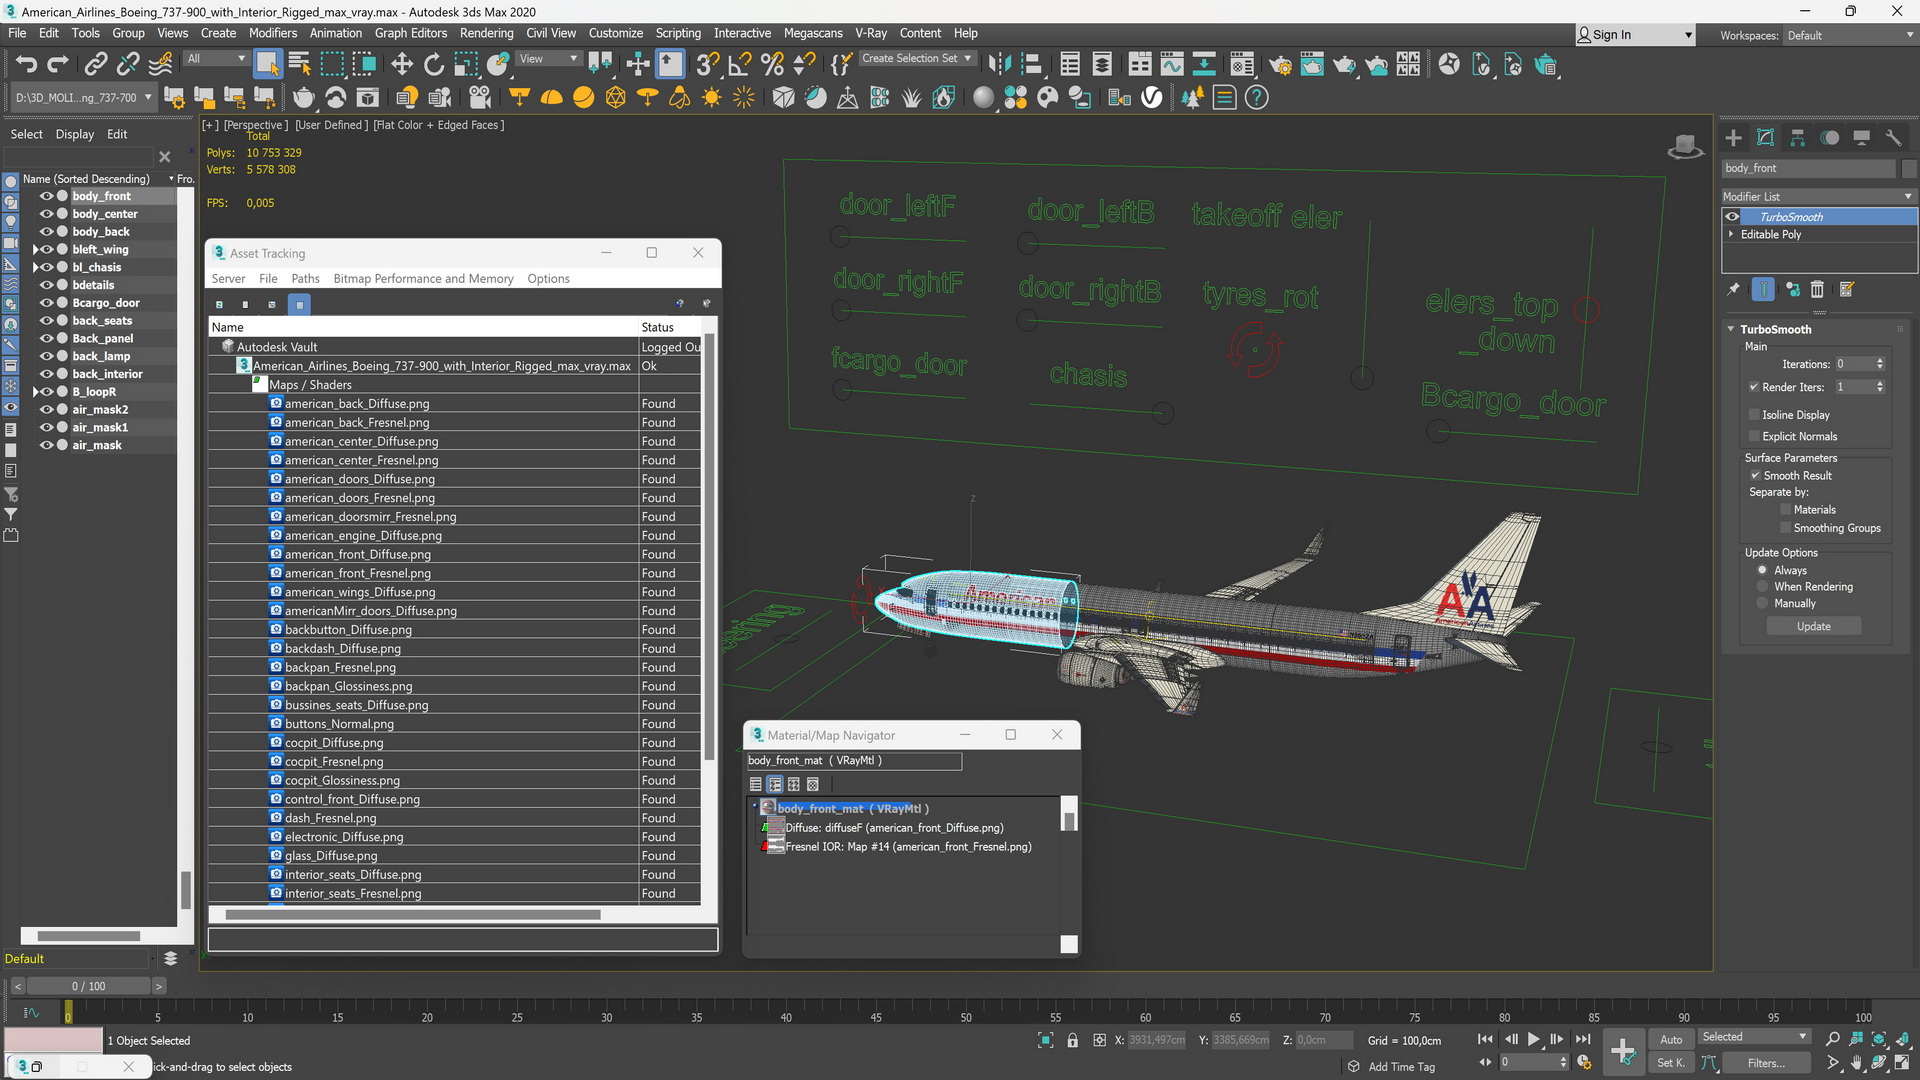This screenshot has height=1080, width=1920.
Task: Toggle Angle Snap in the toolbar
Action: pyautogui.click(x=740, y=65)
